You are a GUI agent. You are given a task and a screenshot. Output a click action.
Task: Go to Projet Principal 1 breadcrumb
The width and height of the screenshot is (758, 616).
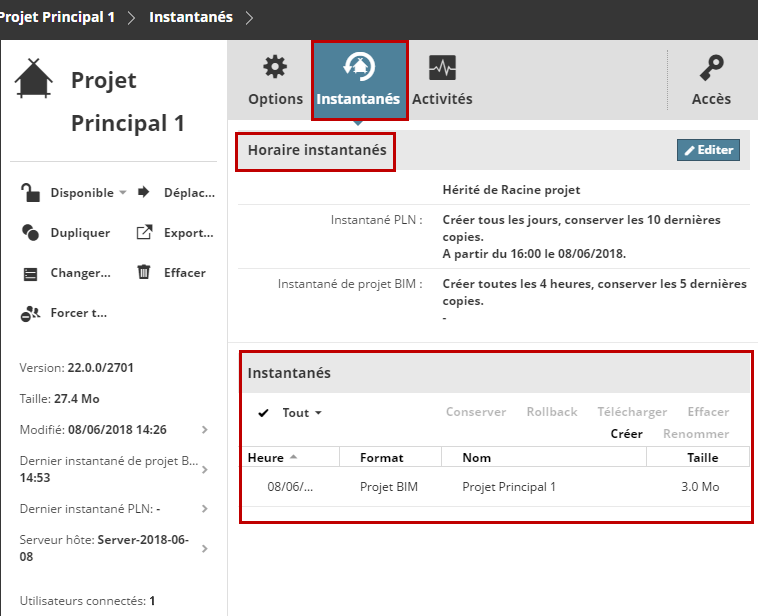point(57,17)
